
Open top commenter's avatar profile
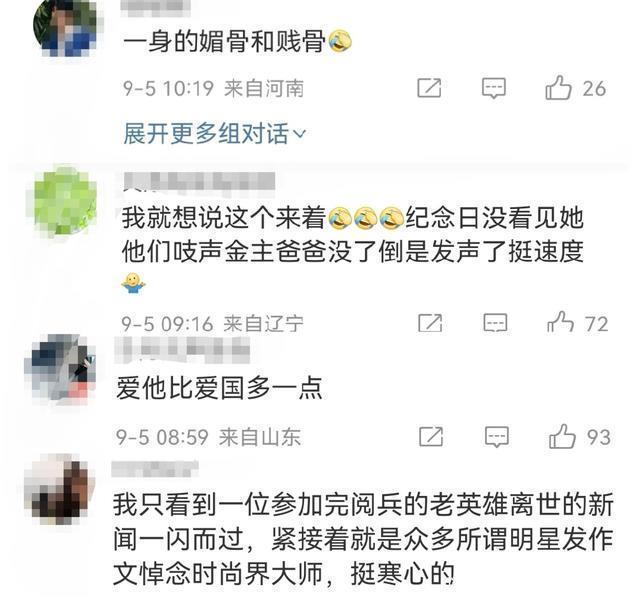click(66, 27)
